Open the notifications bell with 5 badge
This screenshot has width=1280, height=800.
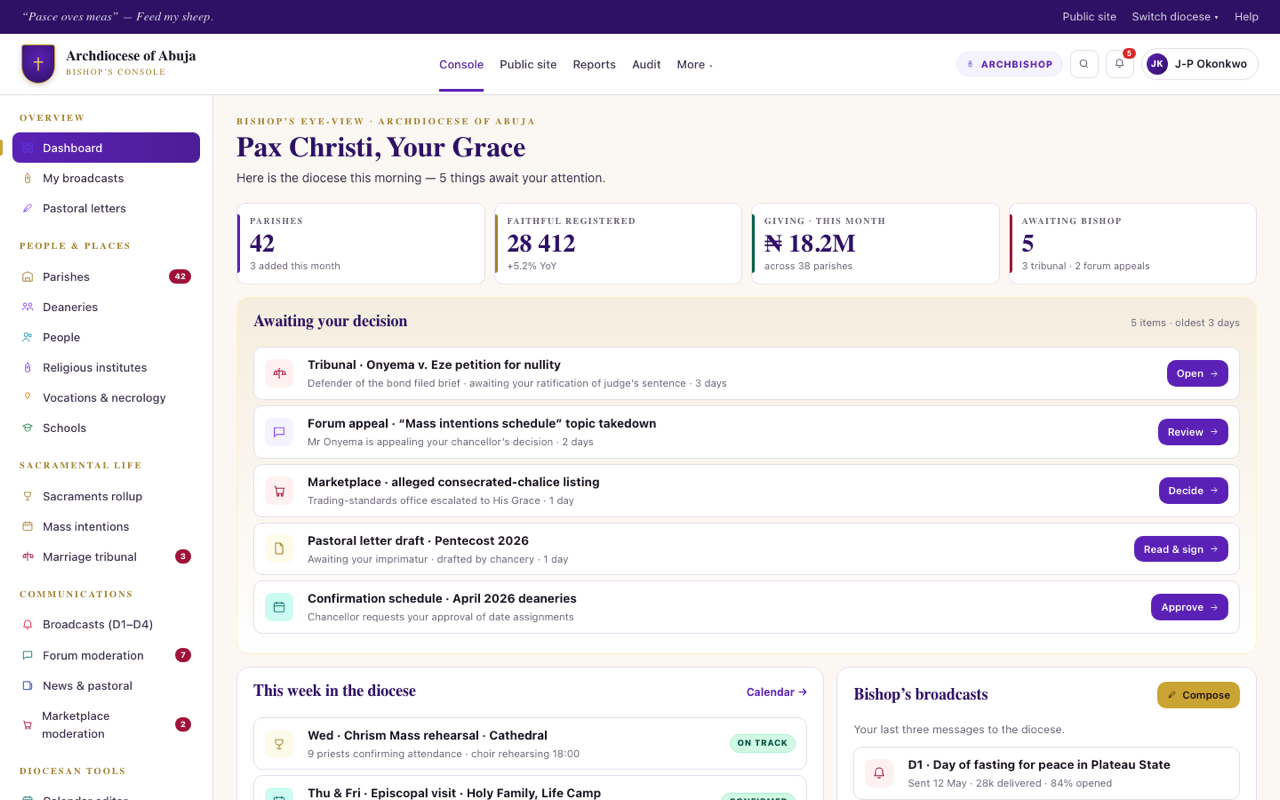pyautogui.click(x=1120, y=64)
